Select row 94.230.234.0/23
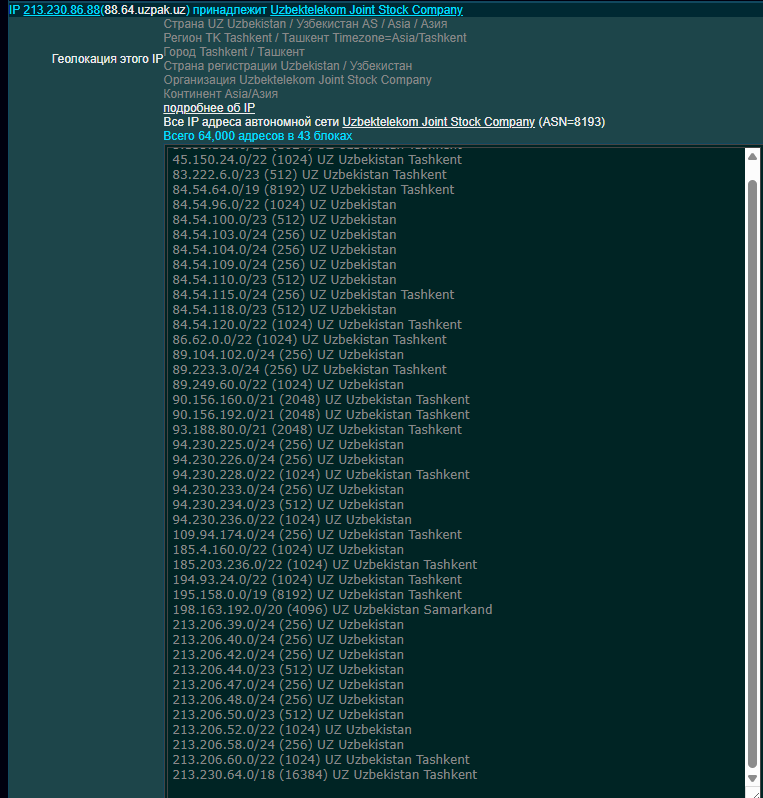The width and height of the screenshot is (763, 798). click(288, 505)
